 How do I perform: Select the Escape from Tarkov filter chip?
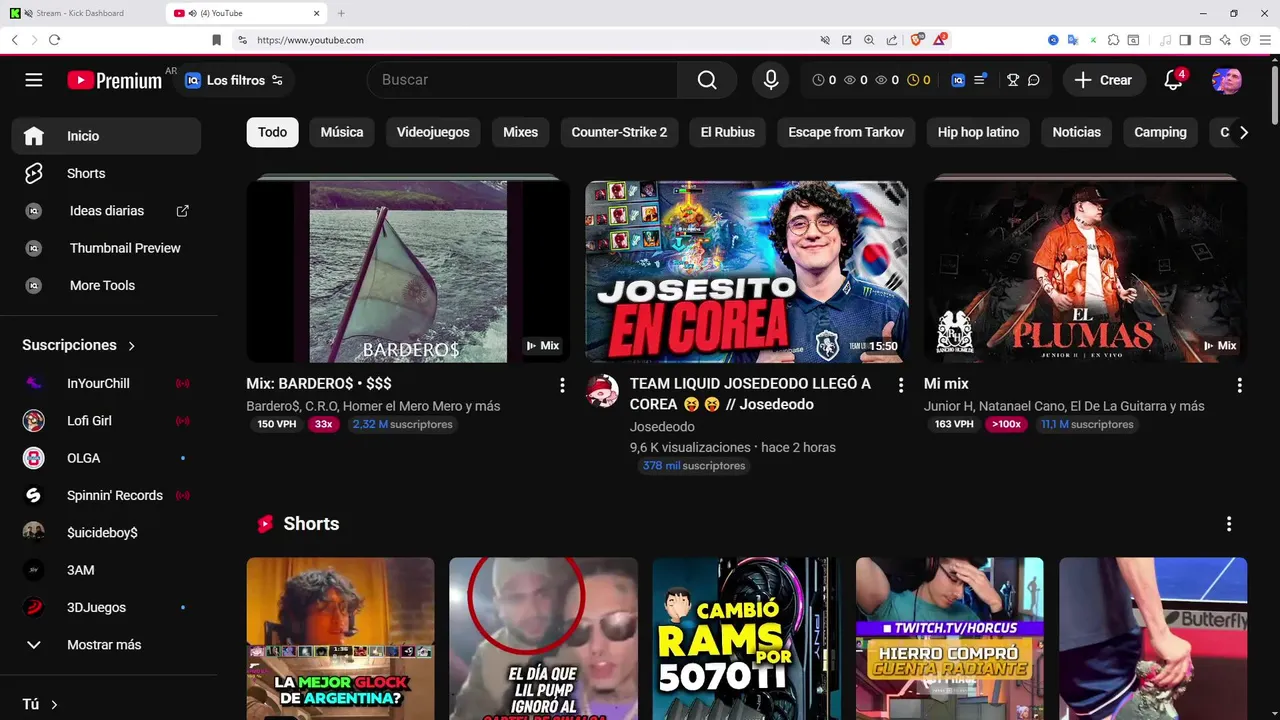click(x=846, y=132)
